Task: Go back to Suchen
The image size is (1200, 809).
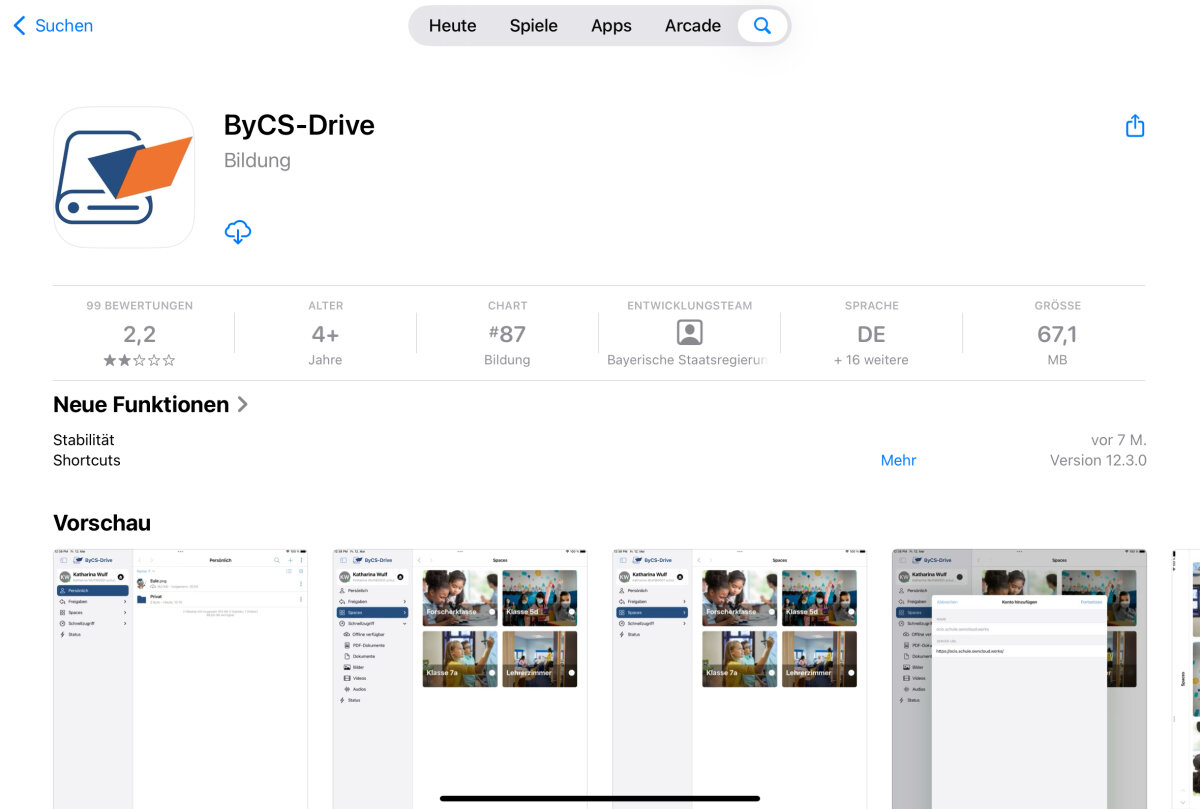Action: click(x=63, y=26)
